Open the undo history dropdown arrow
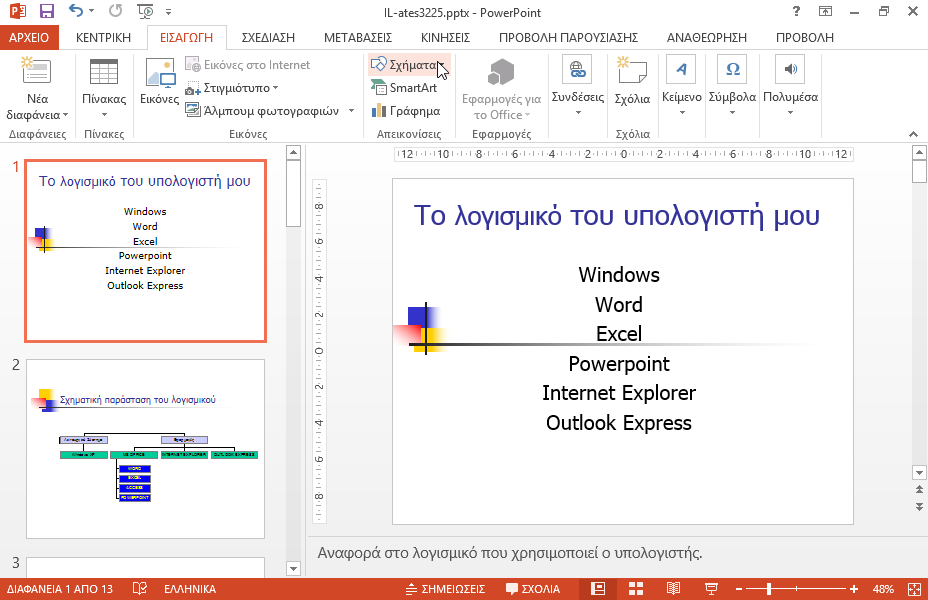The width and height of the screenshot is (928, 600). (x=91, y=11)
